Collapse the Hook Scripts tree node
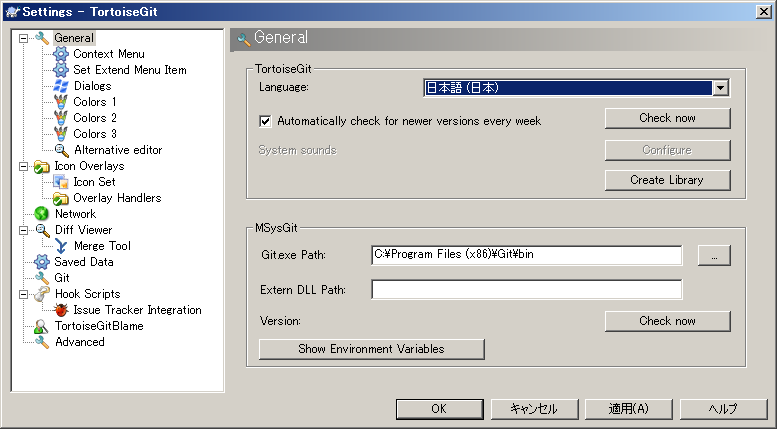The image size is (777, 429). tap(23, 294)
